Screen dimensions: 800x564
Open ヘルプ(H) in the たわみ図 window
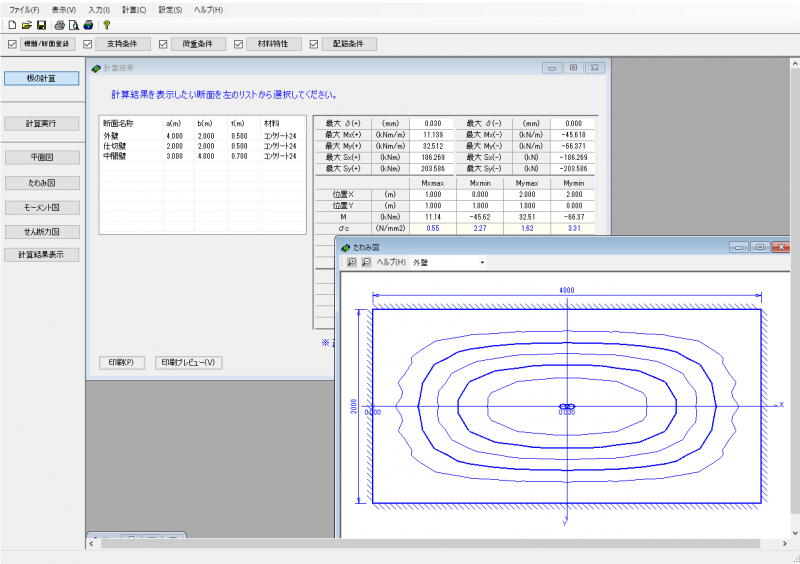pos(390,262)
